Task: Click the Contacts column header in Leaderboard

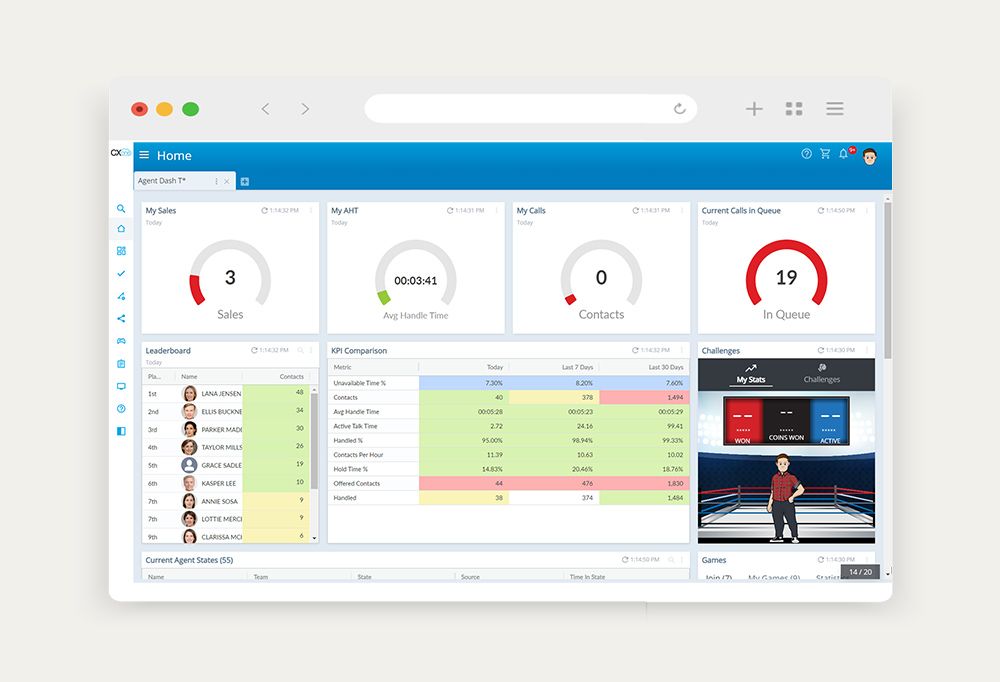Action: pyautogui.click(x=291, y=377)
